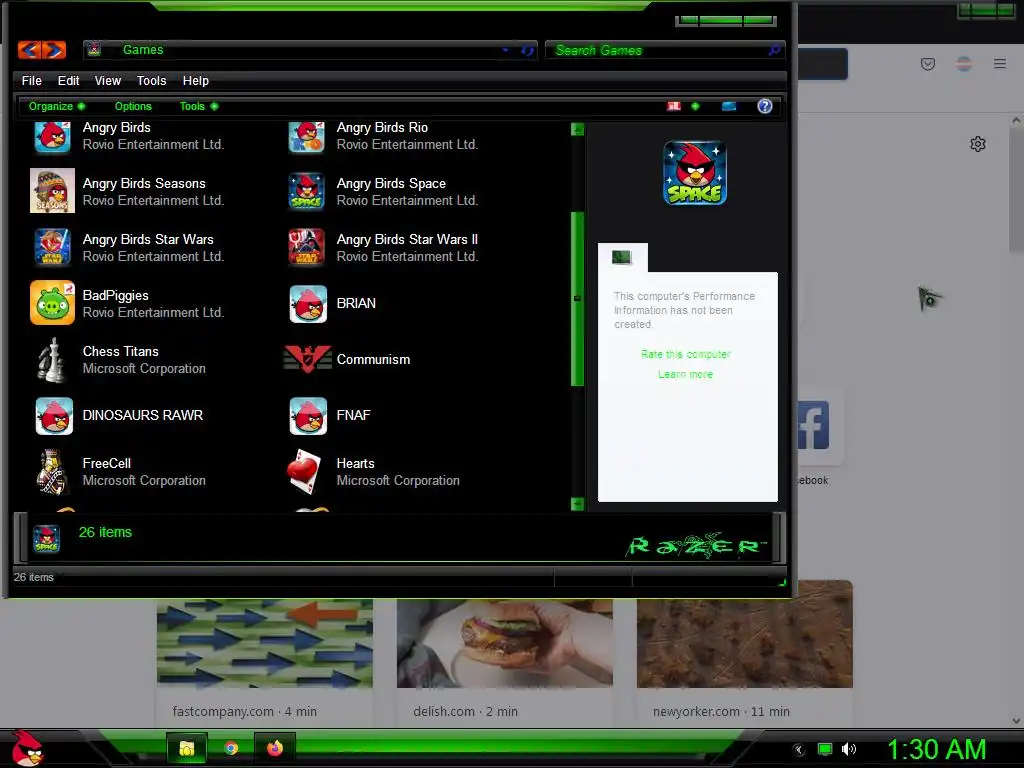Select Angry Birds Seasons icon
This screenshot has width=1024, height=768.
pyautogui.click(x=52, y=191)
